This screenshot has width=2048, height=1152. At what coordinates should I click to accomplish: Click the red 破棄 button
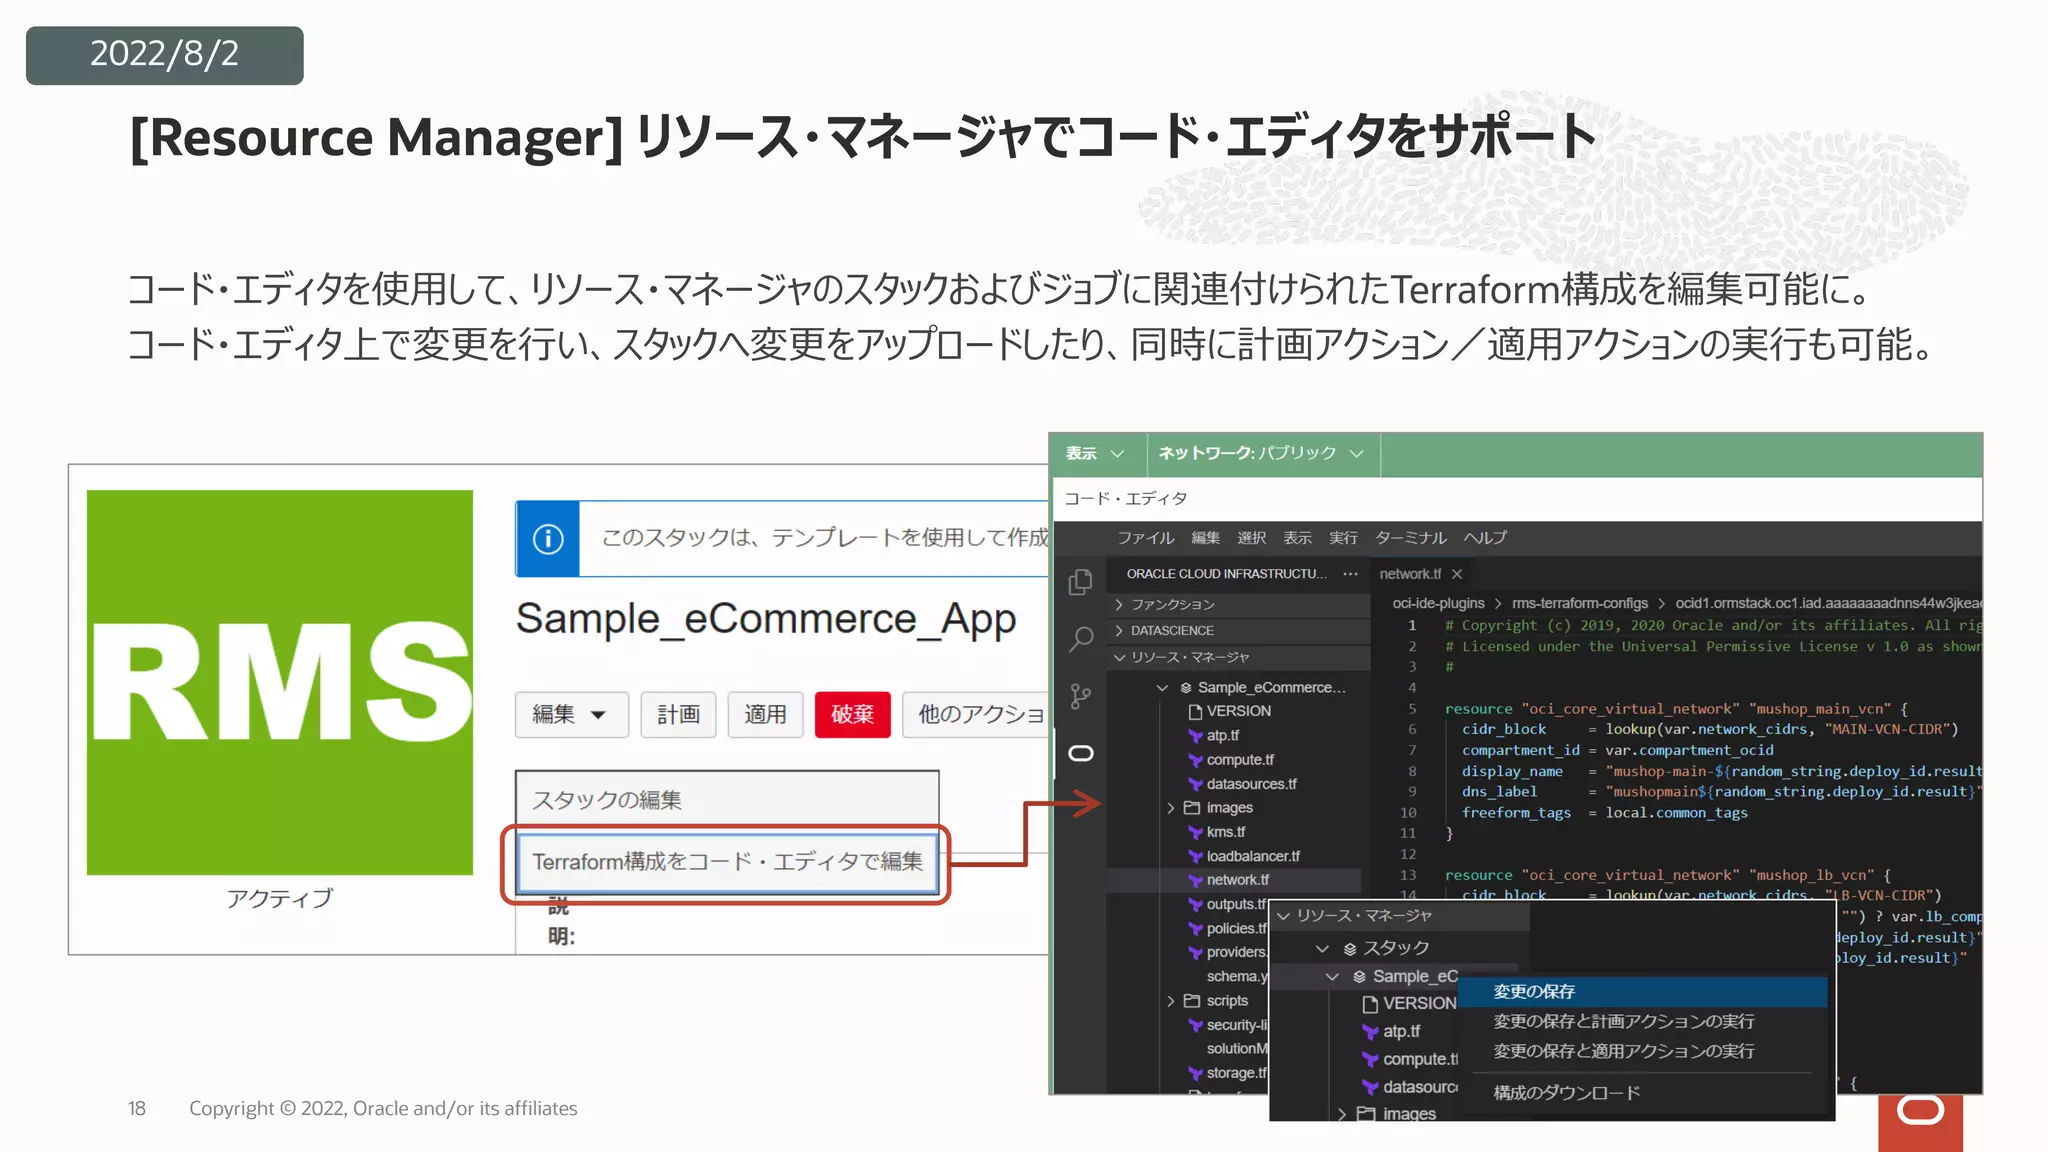tap(852, 714)
